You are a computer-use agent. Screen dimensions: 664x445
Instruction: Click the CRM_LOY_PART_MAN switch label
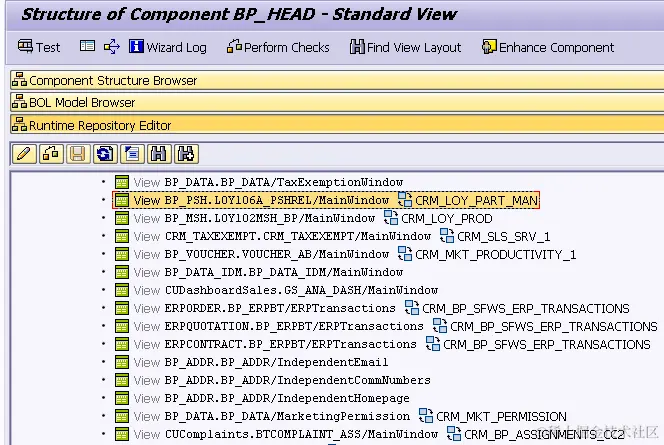tap(476, 200)
